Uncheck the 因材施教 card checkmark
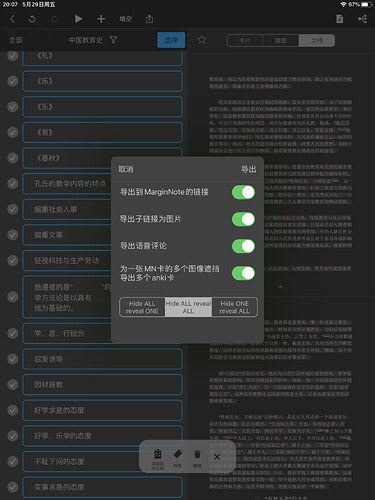Screen dimensions: 375x500 pyautogui.click(x=13, y=384)
